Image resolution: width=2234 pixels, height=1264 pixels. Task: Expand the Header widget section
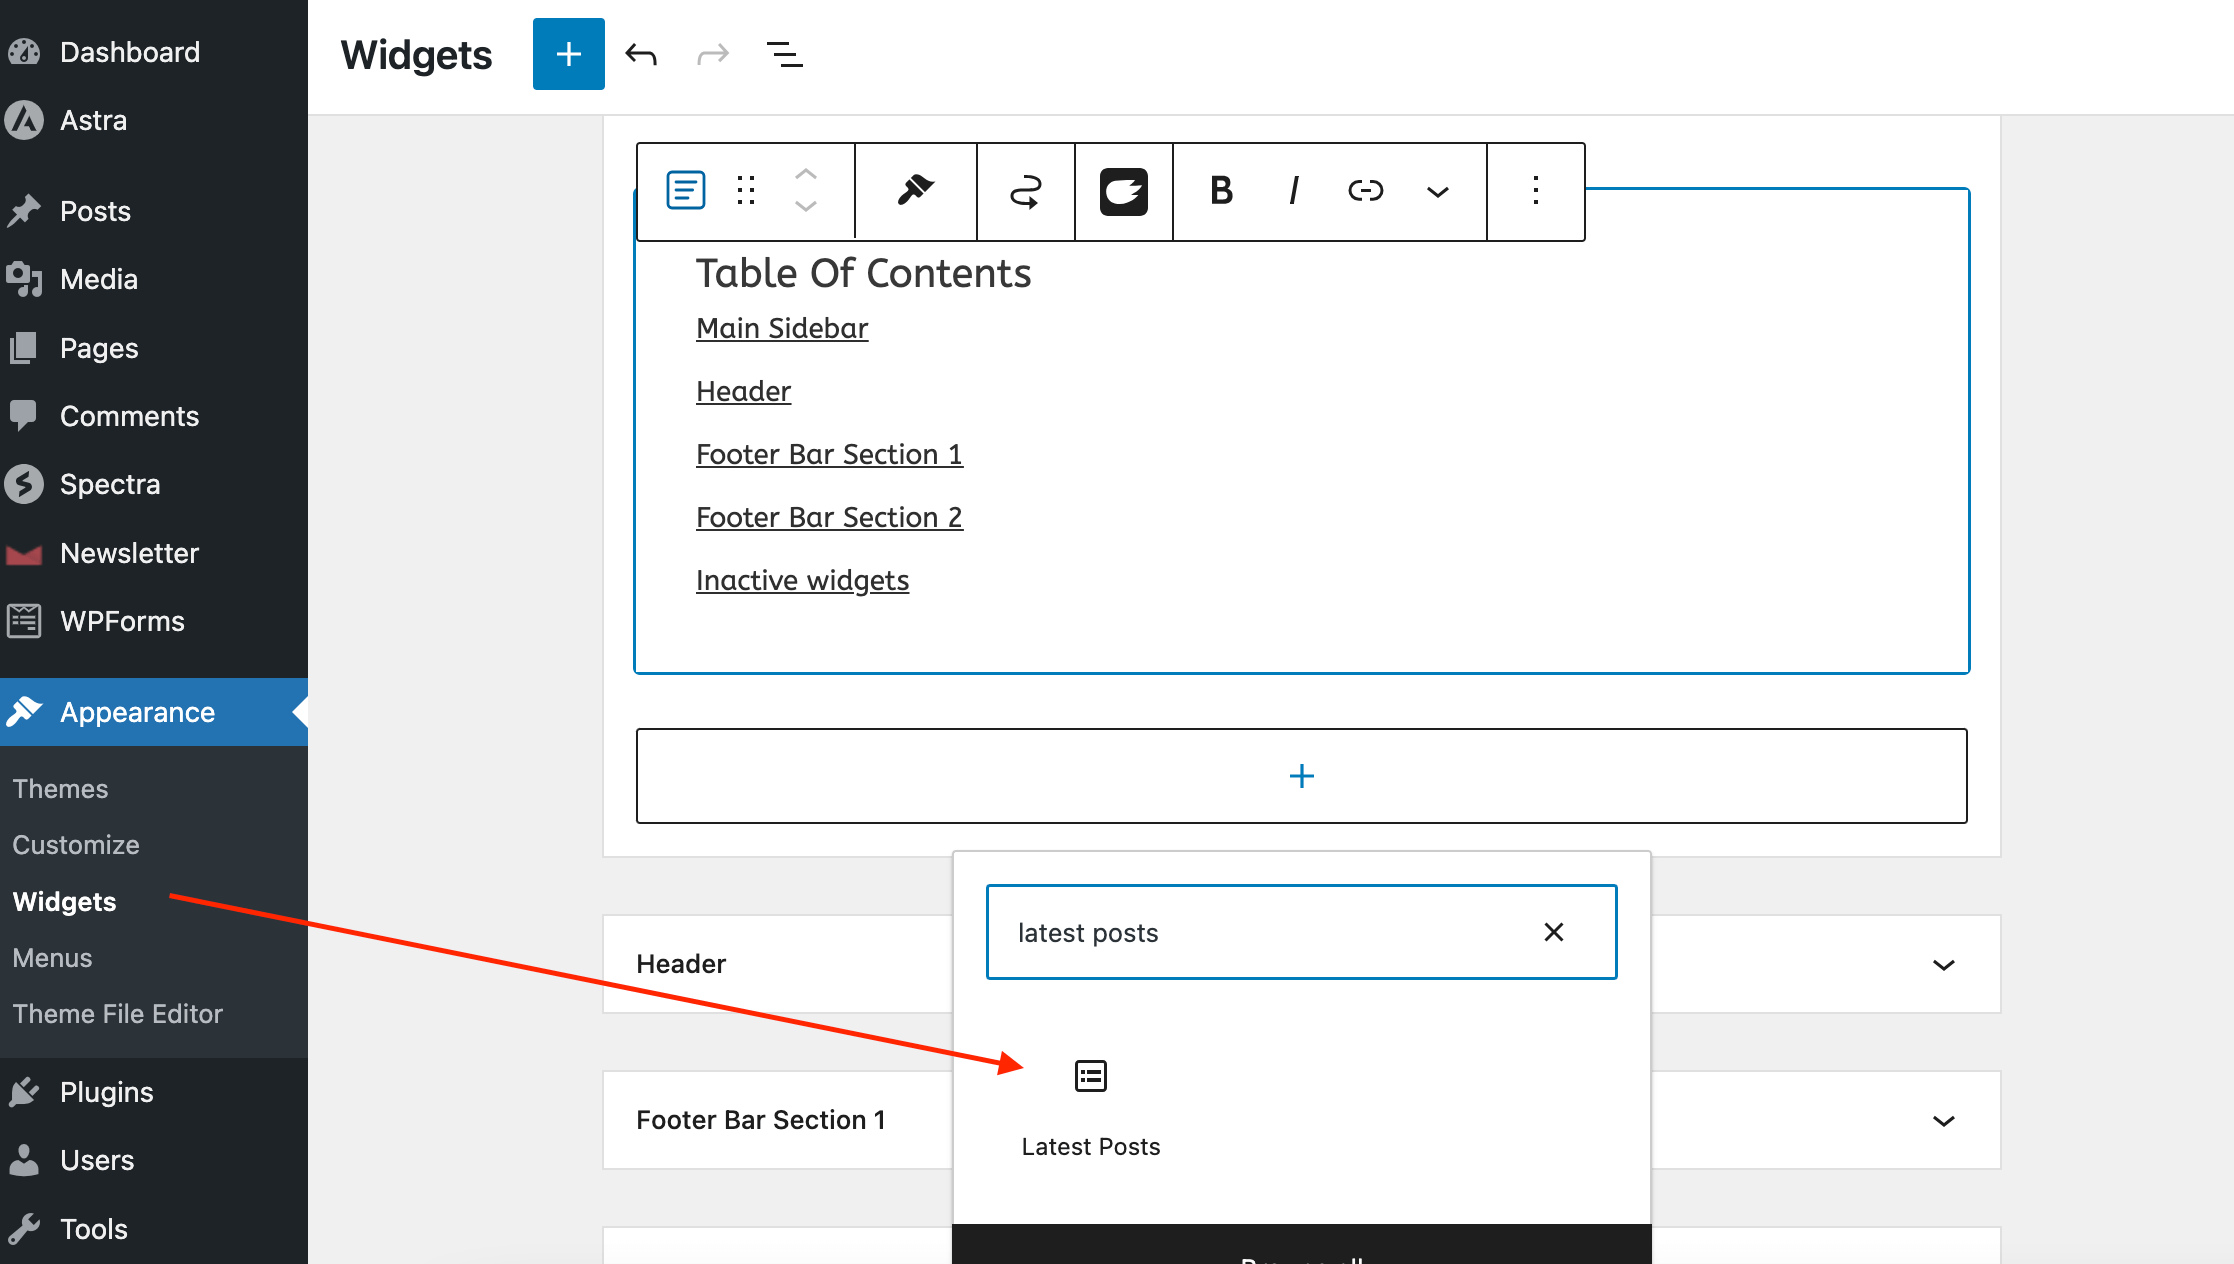1942,962
